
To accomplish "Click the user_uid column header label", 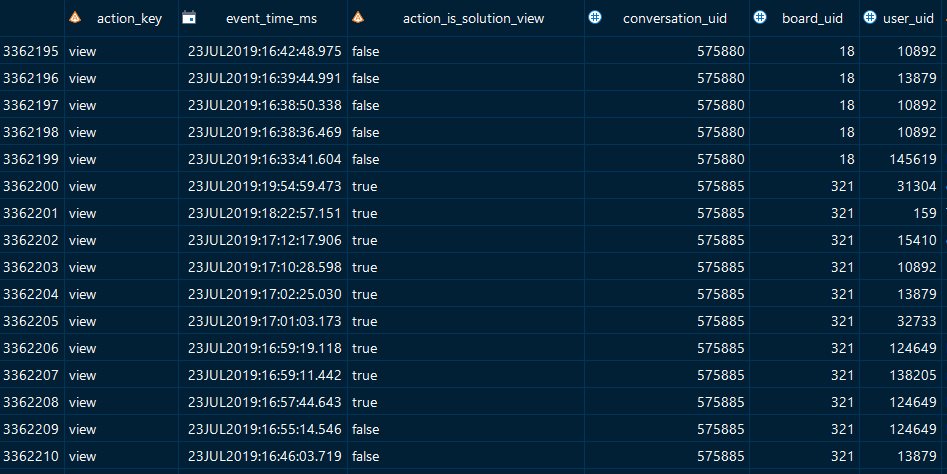I will (x=910, y=18).
